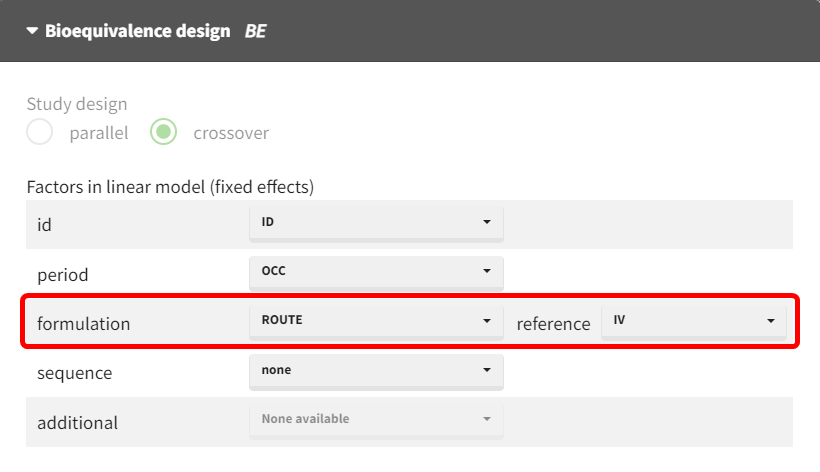Select the crossover study design radio button
This screenshot has height=472, width=820.
(x=164, y=132)
